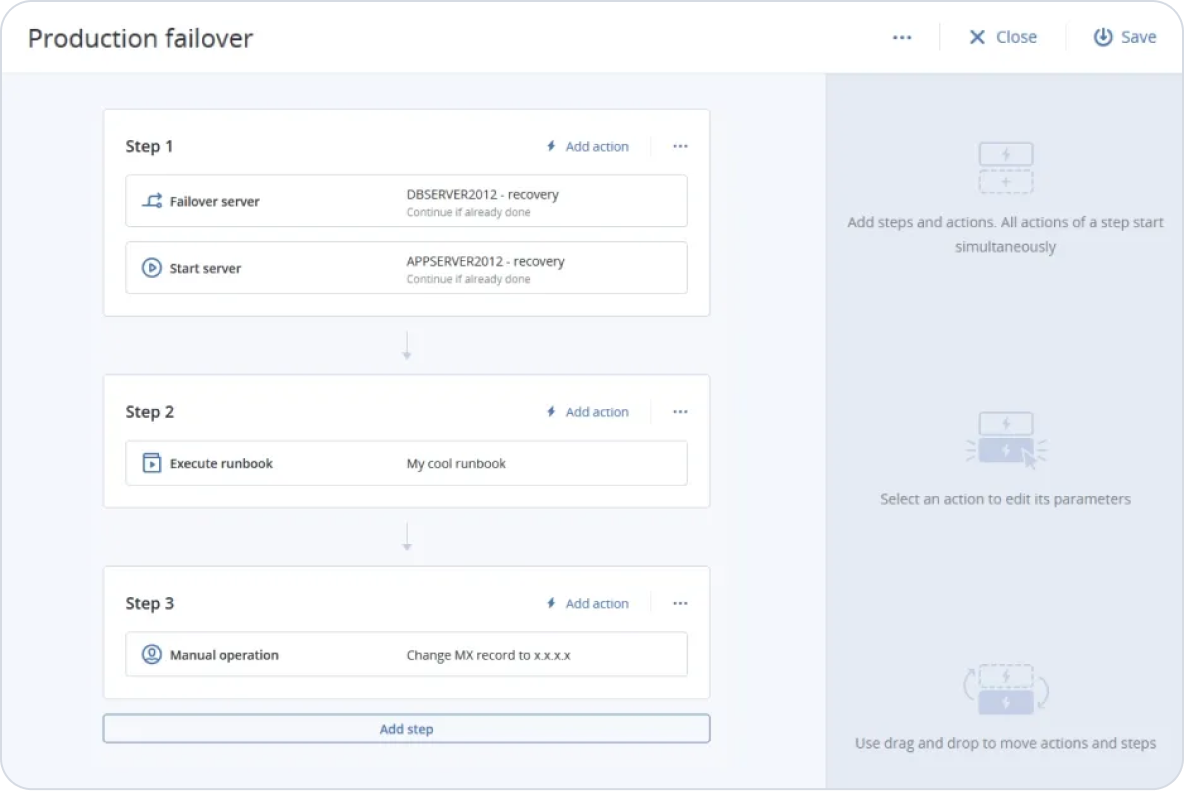Image resolution: width=1184 pixels, height=791 pixels.
Task: Click the Execute runbook icon
Action: (x=151, y=463)
